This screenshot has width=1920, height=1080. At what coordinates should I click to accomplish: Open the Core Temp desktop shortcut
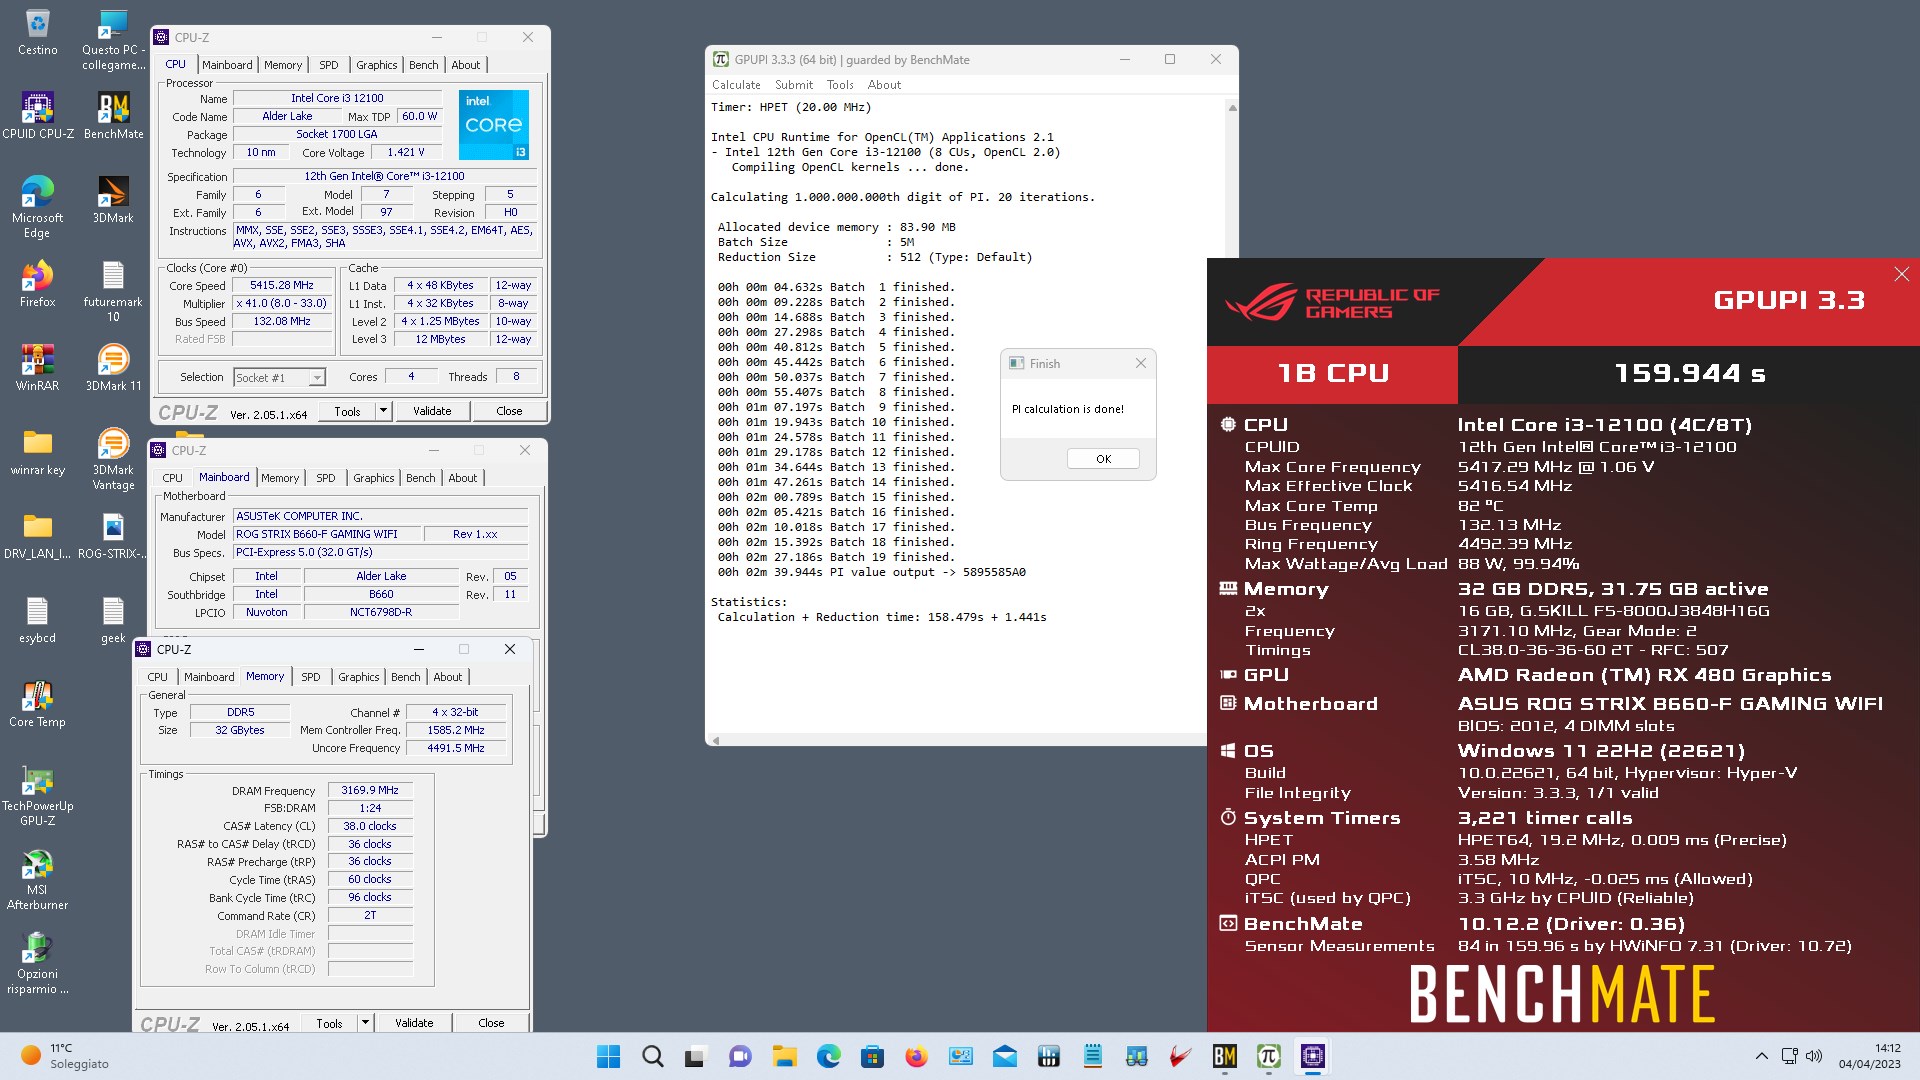pyautogui.click(x=38, y=703)
